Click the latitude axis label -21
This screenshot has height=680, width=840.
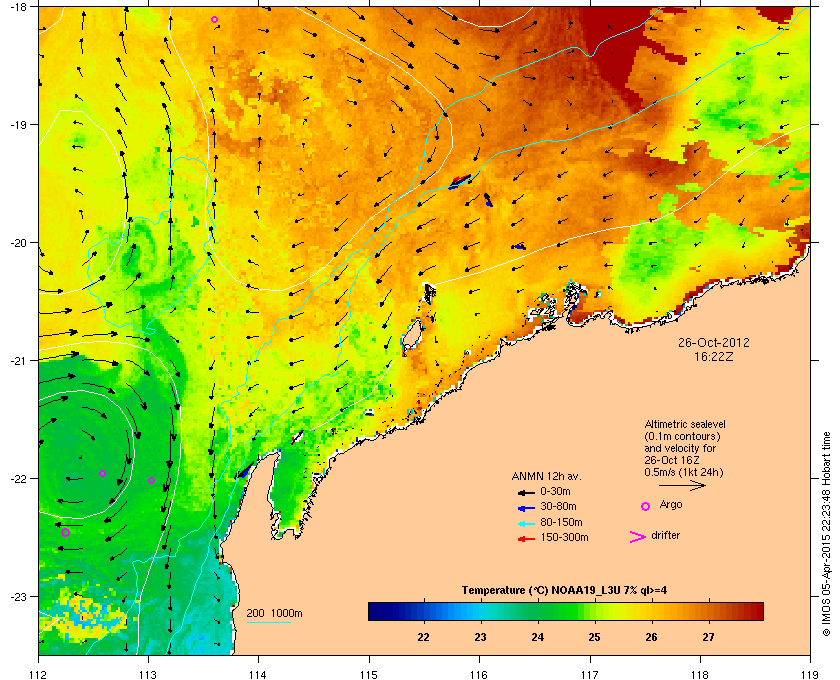click(18, 361)
